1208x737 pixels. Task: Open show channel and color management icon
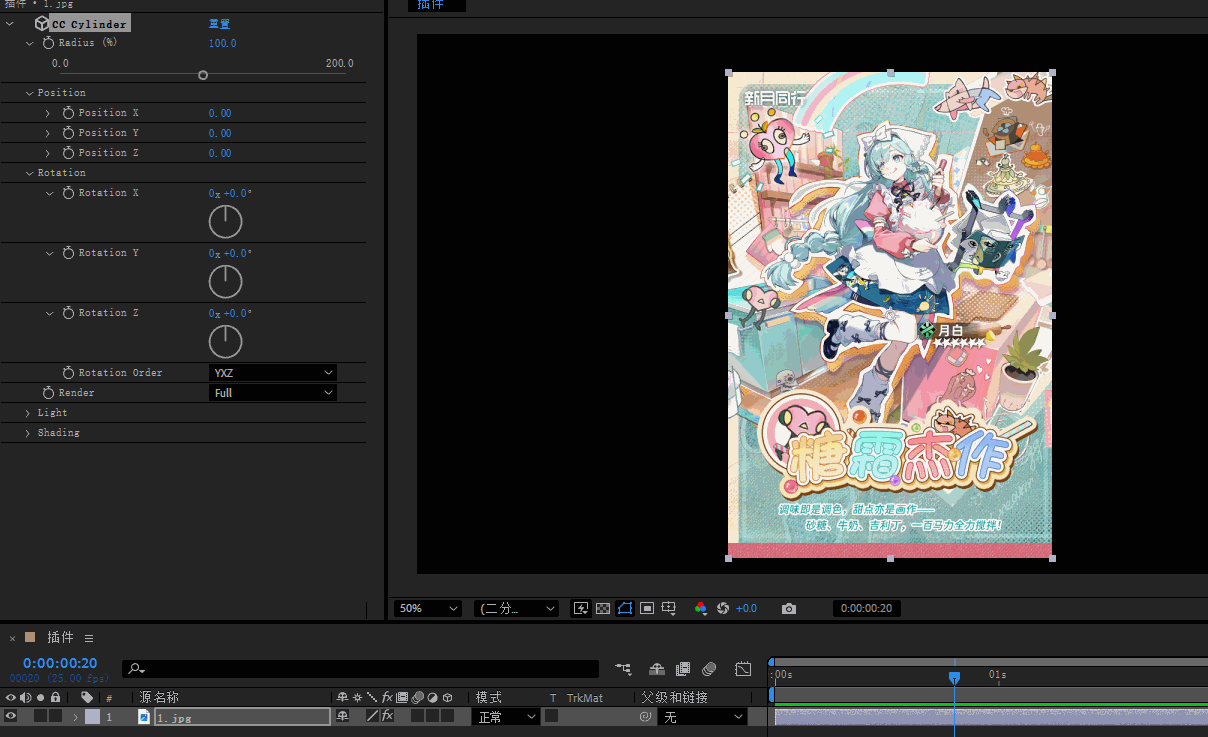click(x=700, y=608)
